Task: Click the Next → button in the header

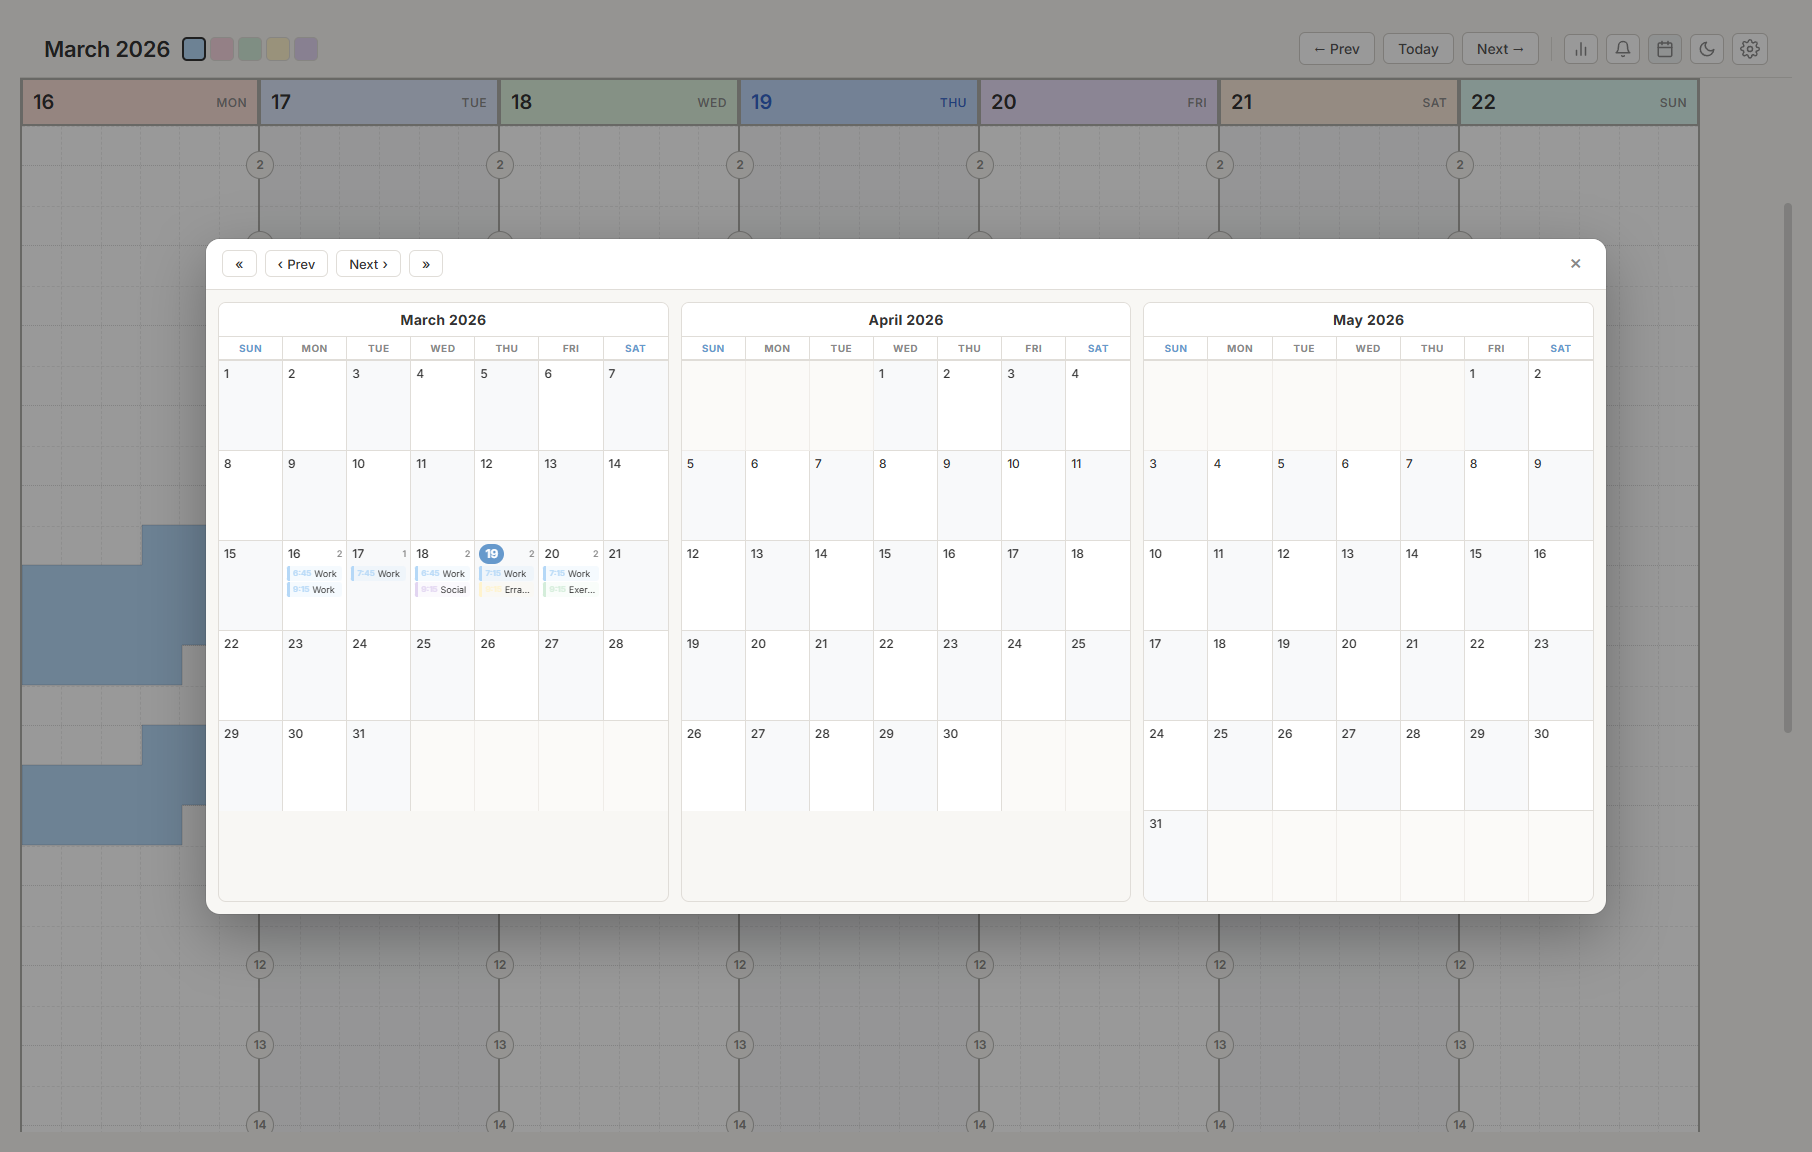Action: coord(1499,48)
